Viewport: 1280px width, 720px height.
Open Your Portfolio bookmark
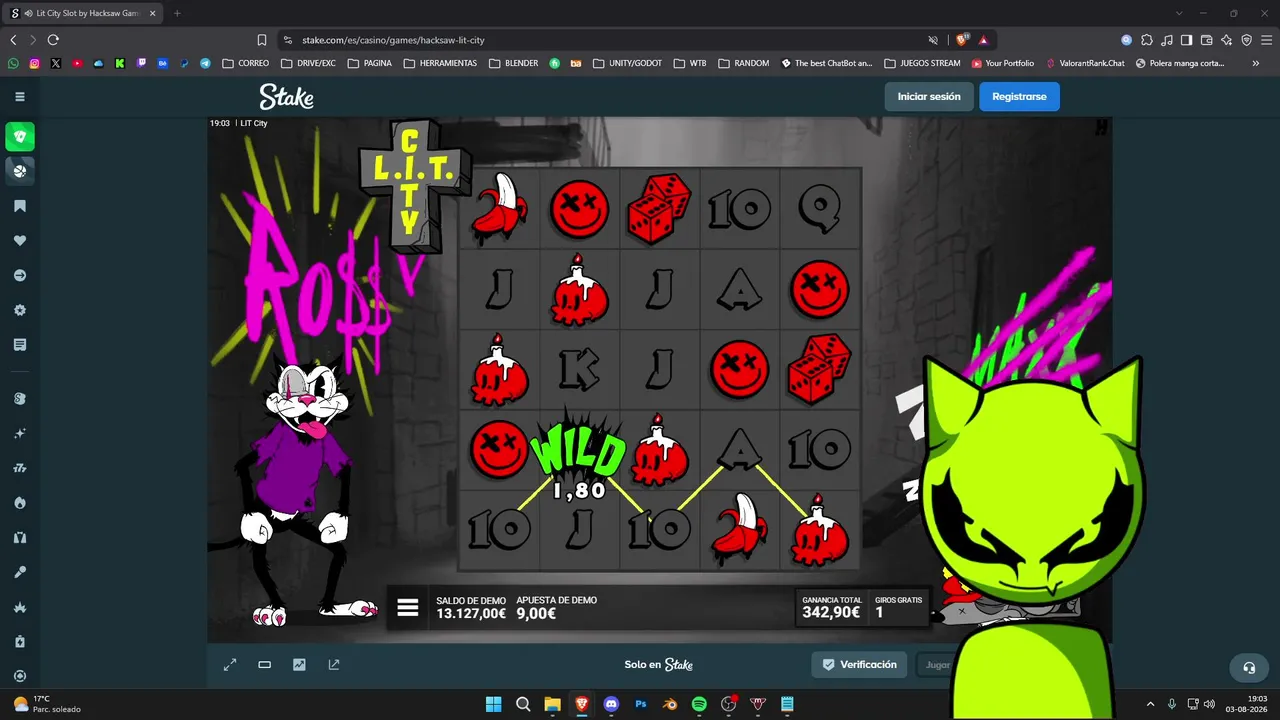[1003, 63]
